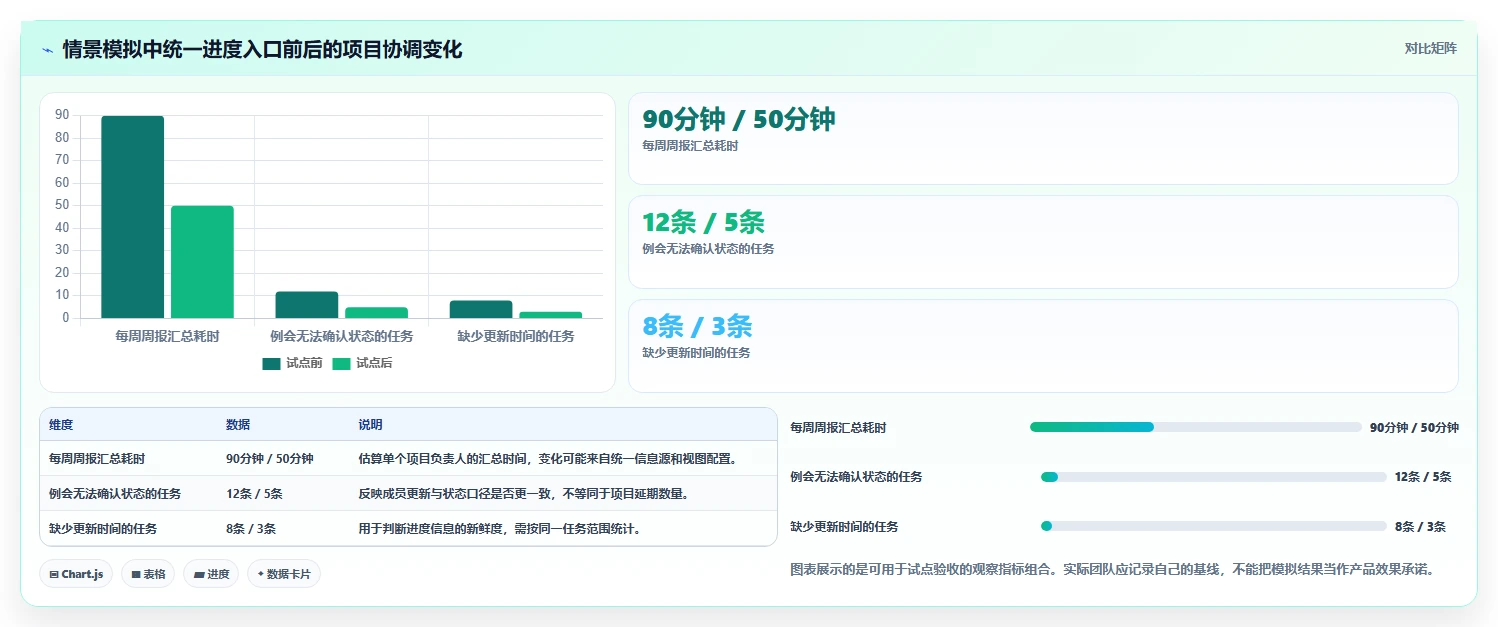Click the progress bar for 每周周报汇总耗时

1196,427
